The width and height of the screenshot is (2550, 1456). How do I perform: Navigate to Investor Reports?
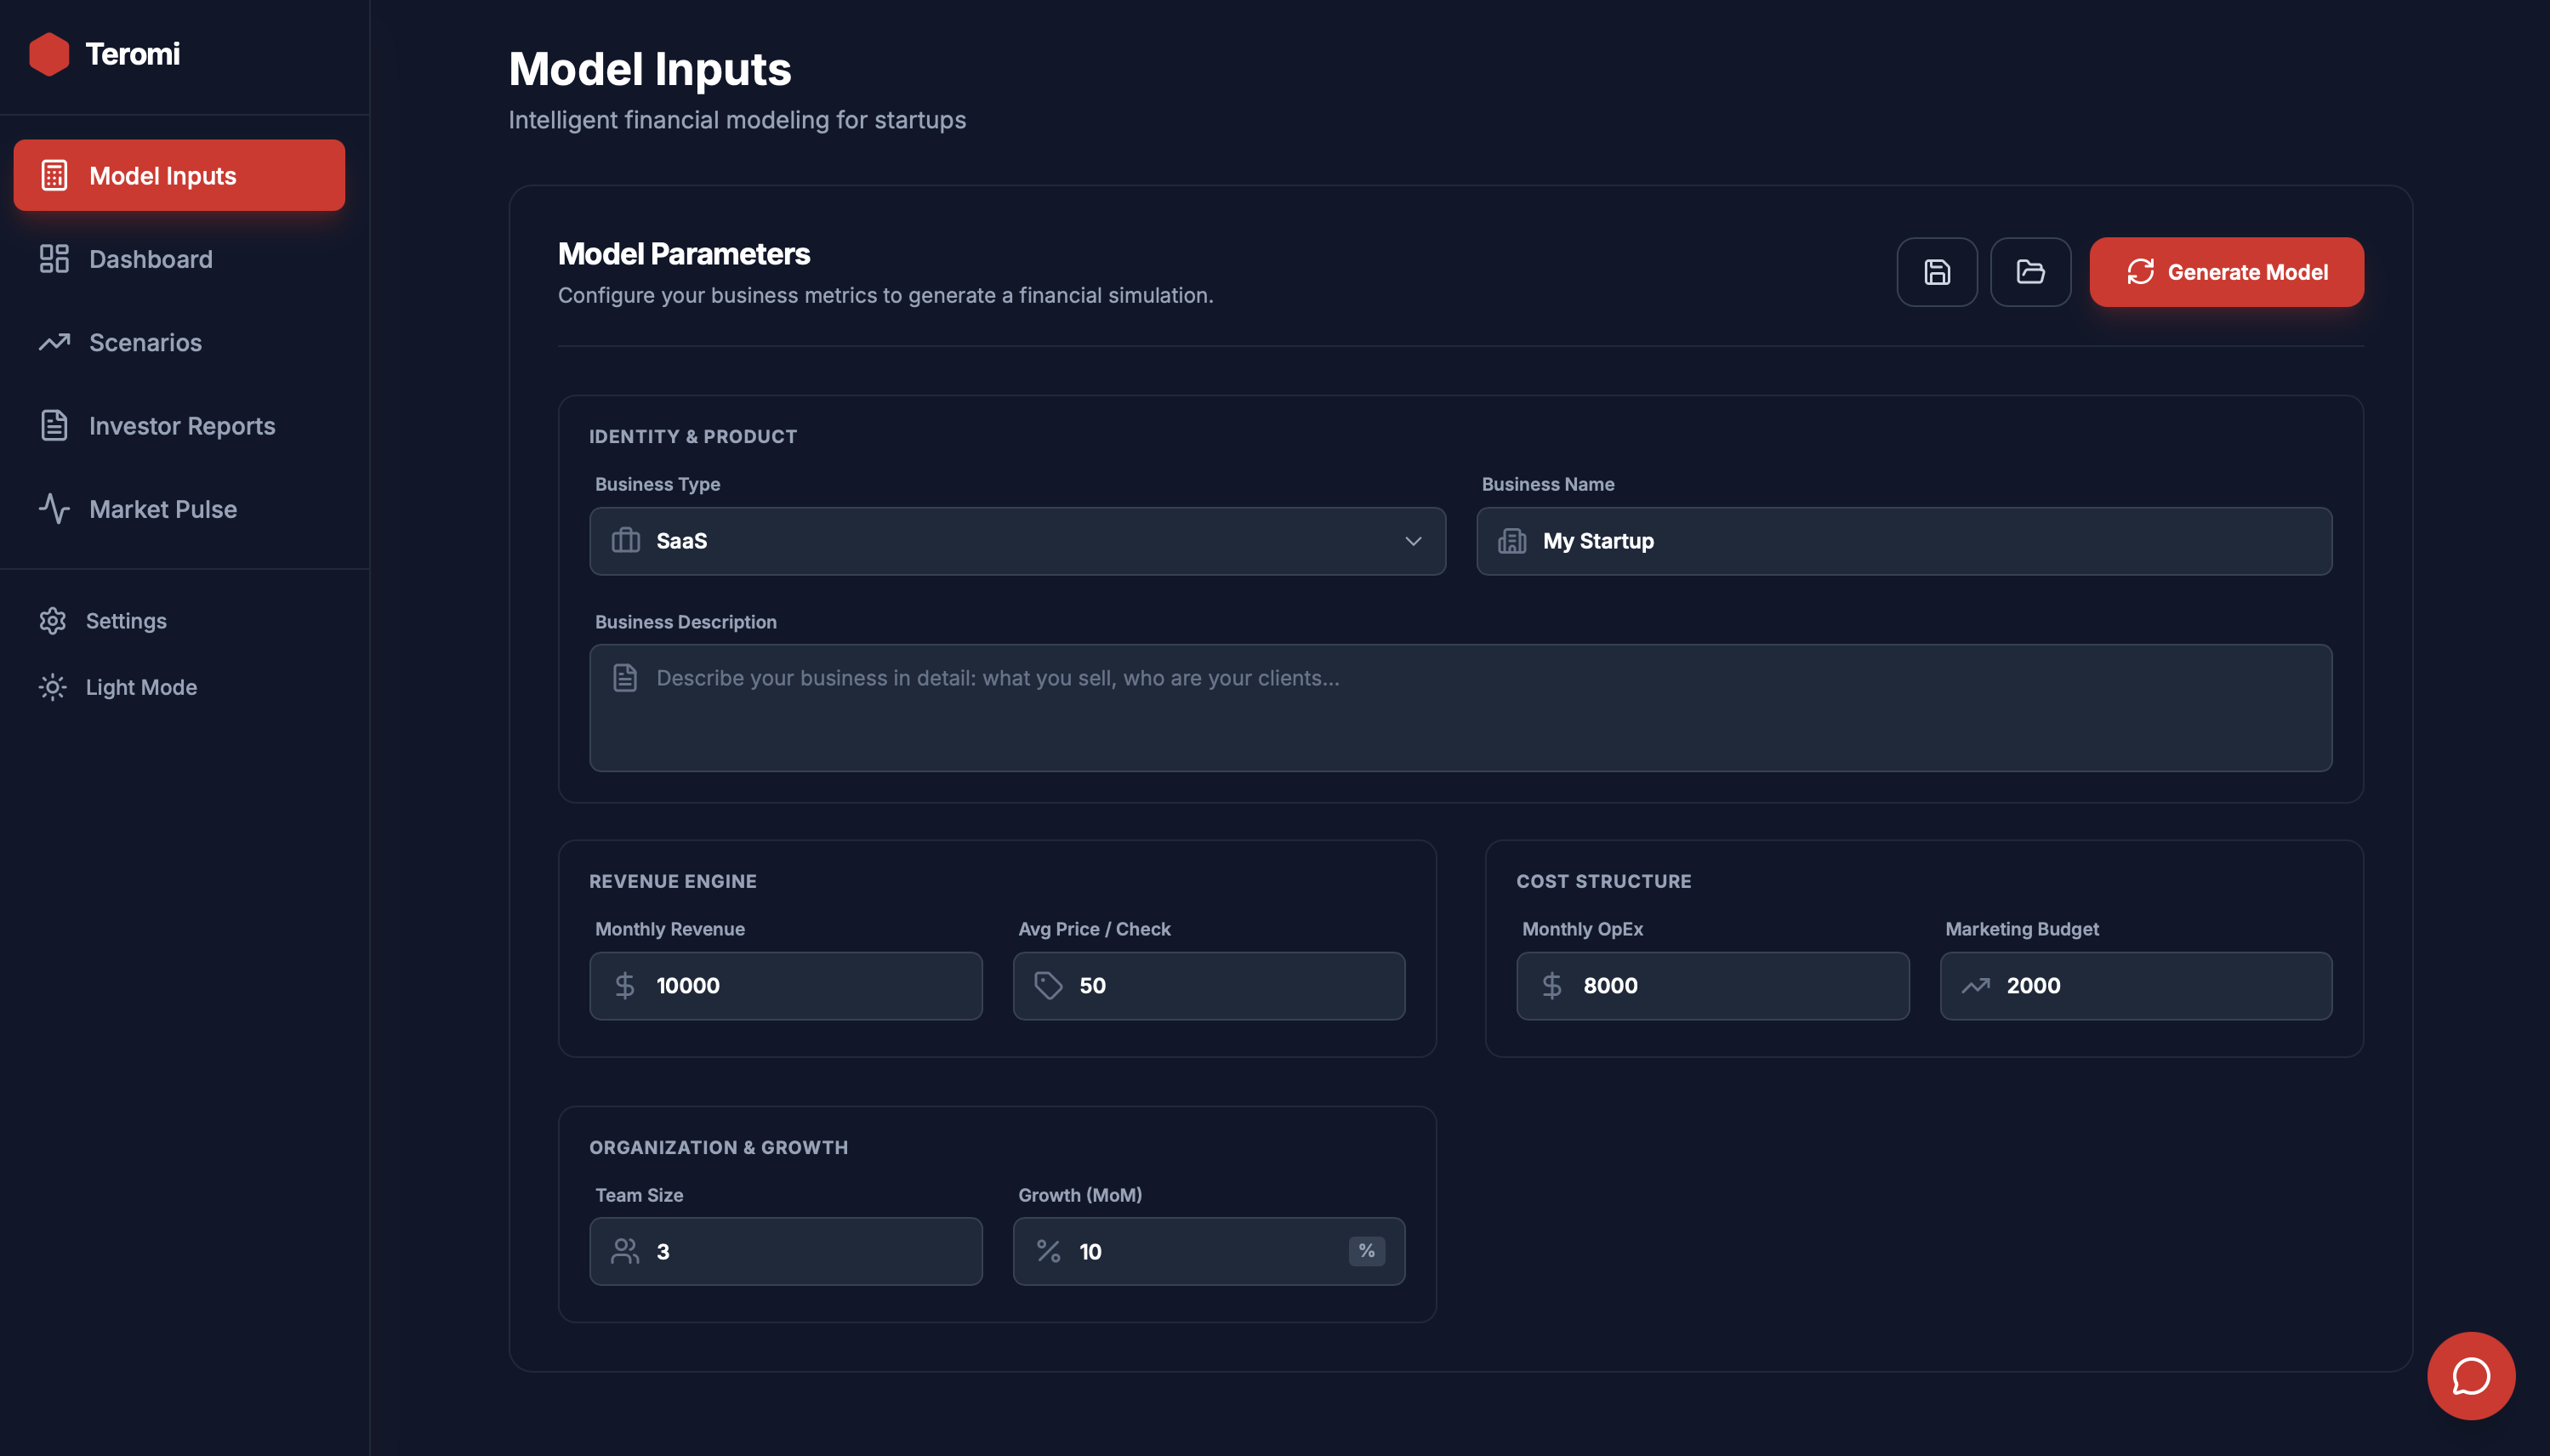point(181,424)
